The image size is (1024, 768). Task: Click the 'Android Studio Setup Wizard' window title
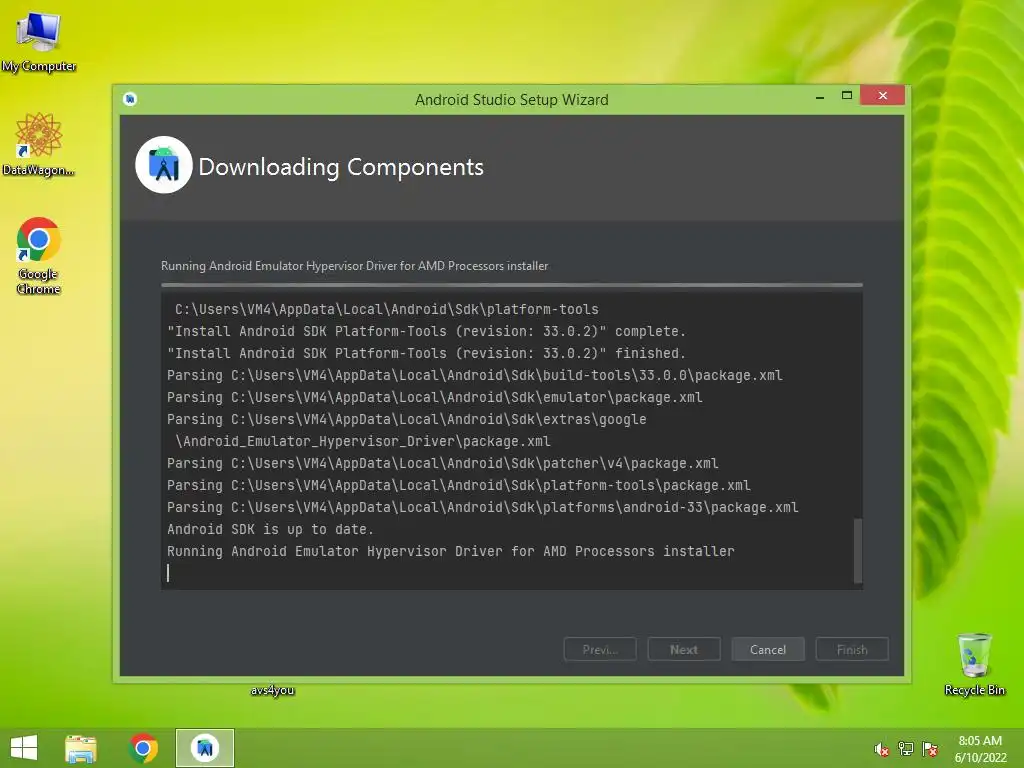click(512, 99)
